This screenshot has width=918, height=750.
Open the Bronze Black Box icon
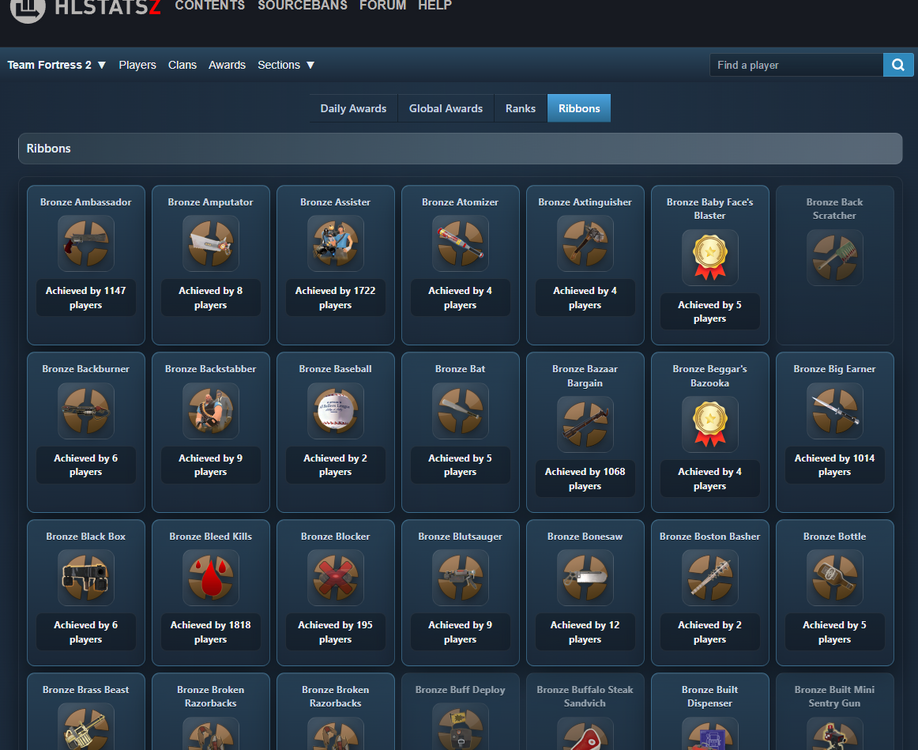coord(86,578)
